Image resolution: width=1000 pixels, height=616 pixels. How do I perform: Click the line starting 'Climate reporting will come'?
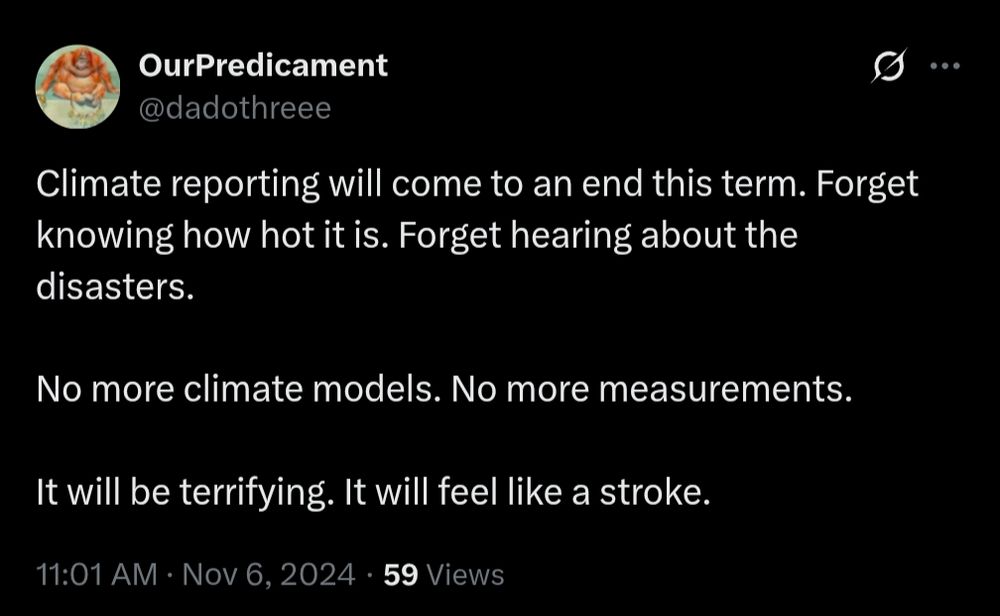(x=477, y=184)
